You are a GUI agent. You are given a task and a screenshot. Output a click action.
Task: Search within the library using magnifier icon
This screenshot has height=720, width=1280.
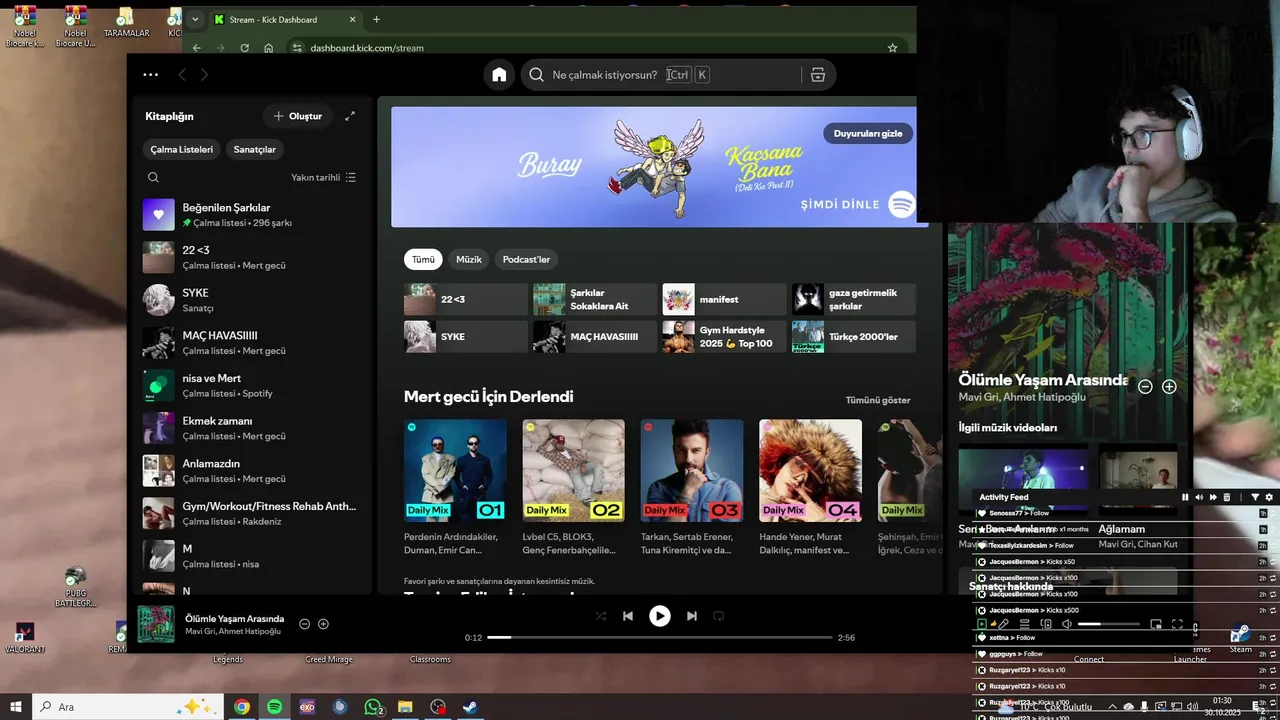coord(153,177)
